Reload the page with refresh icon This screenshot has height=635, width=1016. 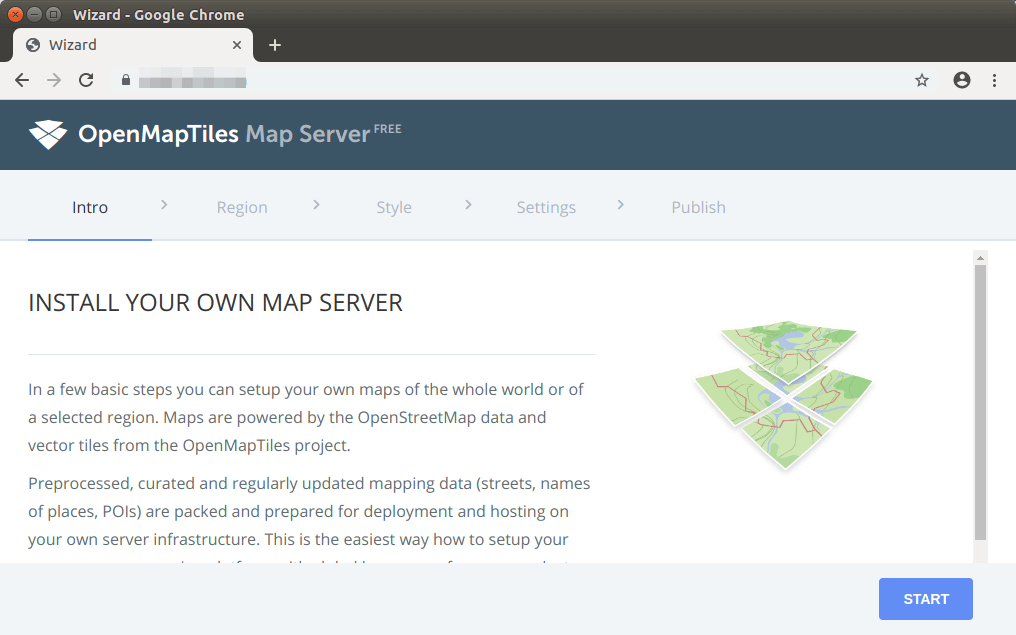[x=86, y=80]
